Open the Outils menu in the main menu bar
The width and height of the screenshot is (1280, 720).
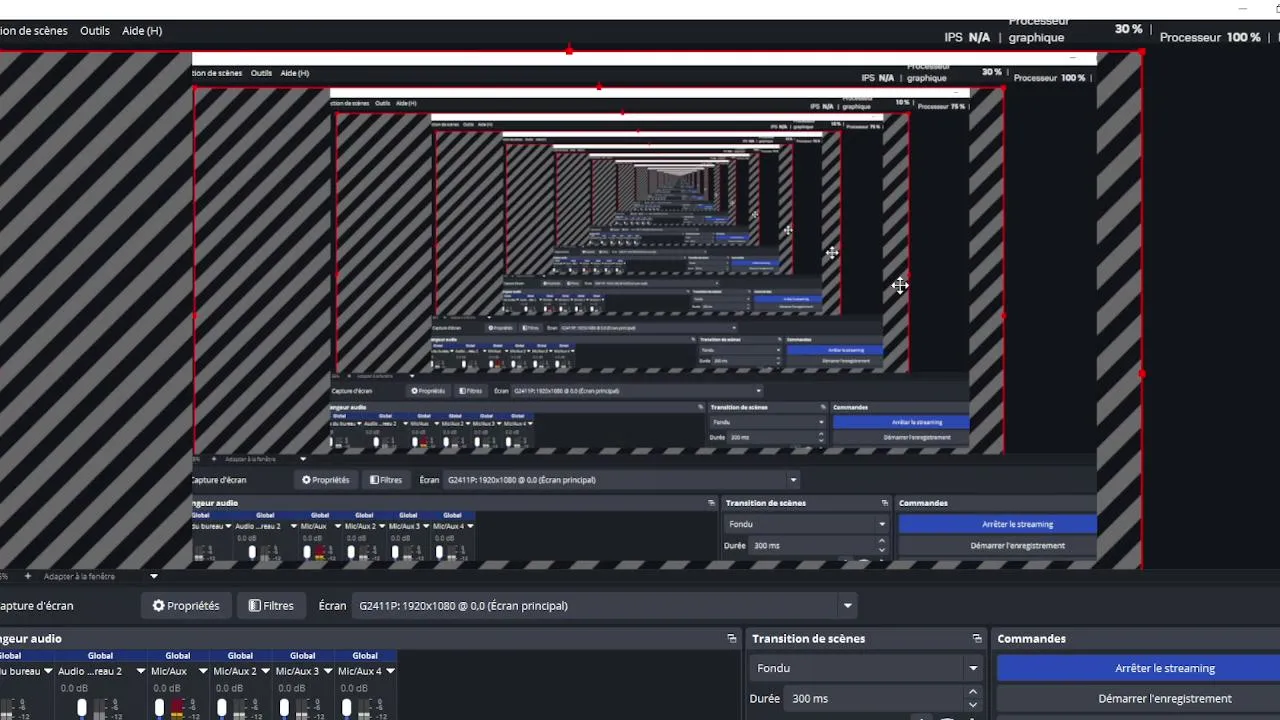coord(95,31)
